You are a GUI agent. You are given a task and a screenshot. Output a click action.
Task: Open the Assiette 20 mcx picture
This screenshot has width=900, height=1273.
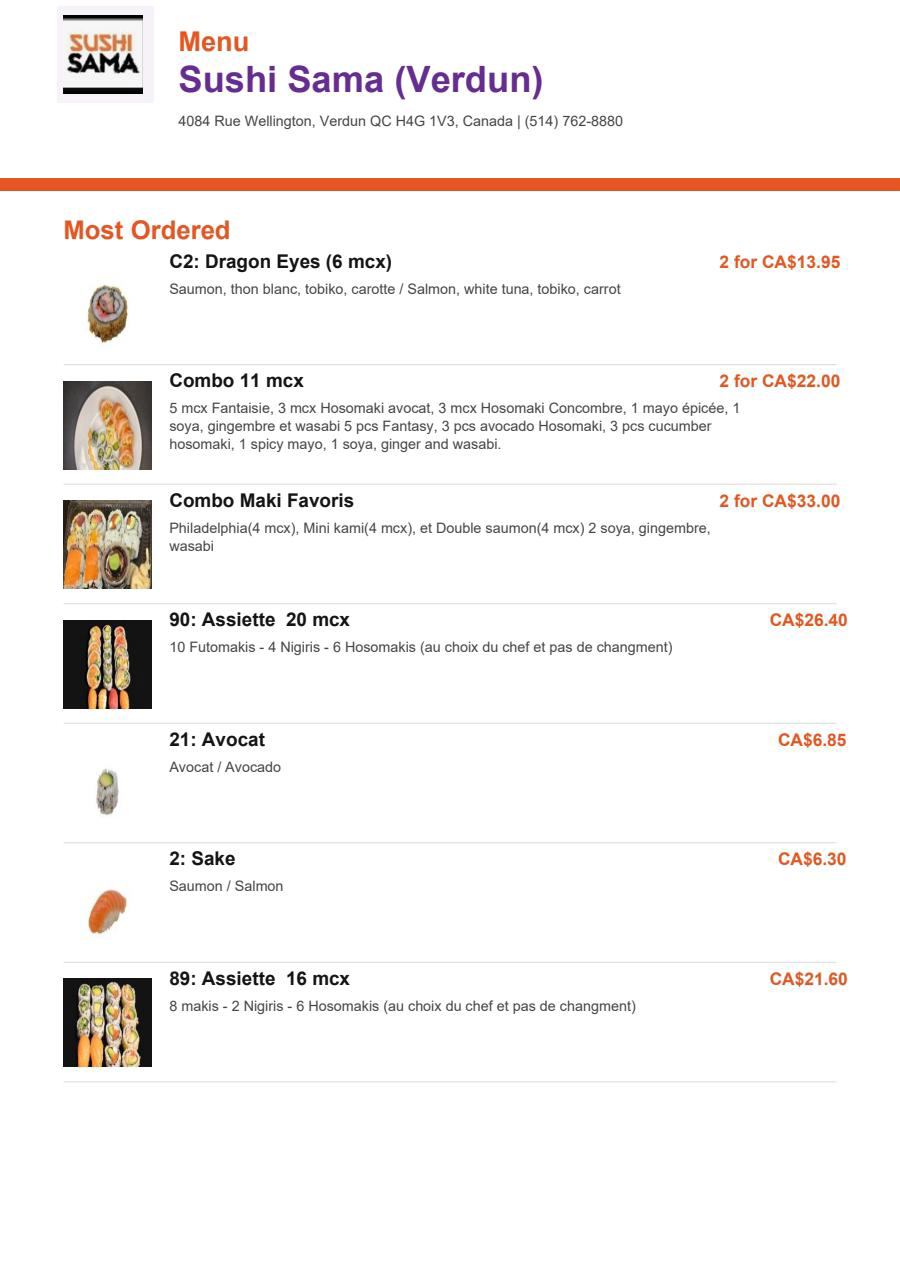coord(107,664)
